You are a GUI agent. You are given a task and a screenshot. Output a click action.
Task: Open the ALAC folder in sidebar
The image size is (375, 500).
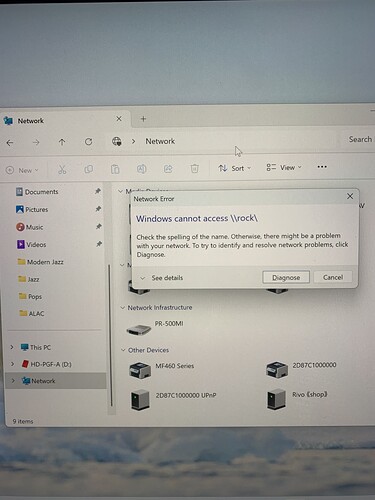[x=32, y=313]
